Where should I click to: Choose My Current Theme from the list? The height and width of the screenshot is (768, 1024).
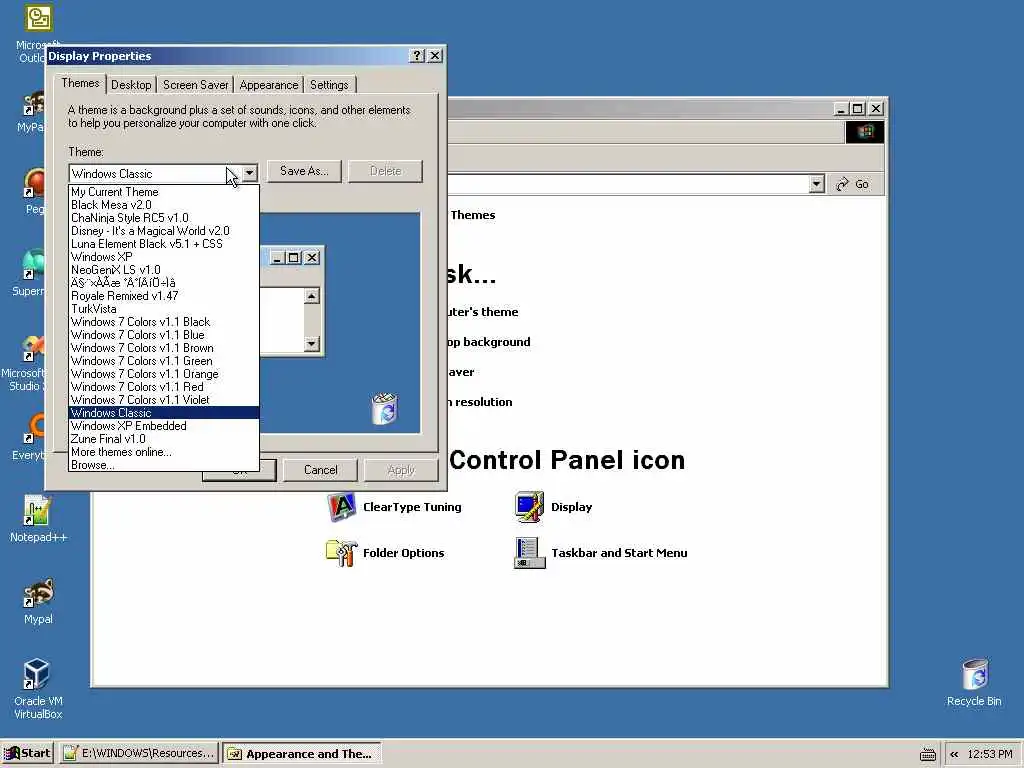164,192
